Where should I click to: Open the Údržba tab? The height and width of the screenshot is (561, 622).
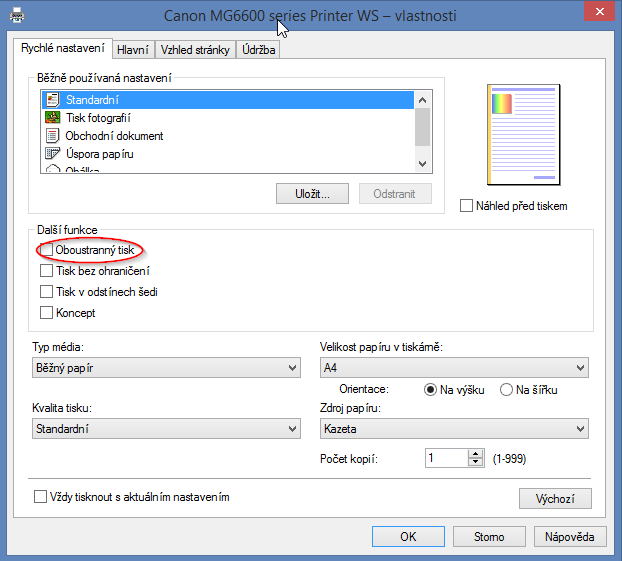pos(258,50)
